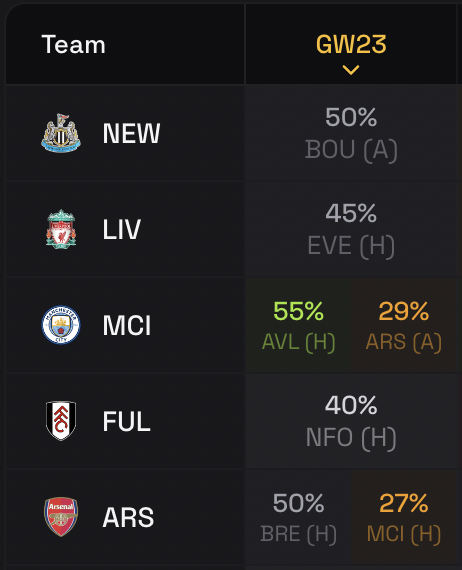This screenshot has width=462, height=570.
Task: Open Fulham's 40% NFO (H) fixture
Action: point(351,421)
